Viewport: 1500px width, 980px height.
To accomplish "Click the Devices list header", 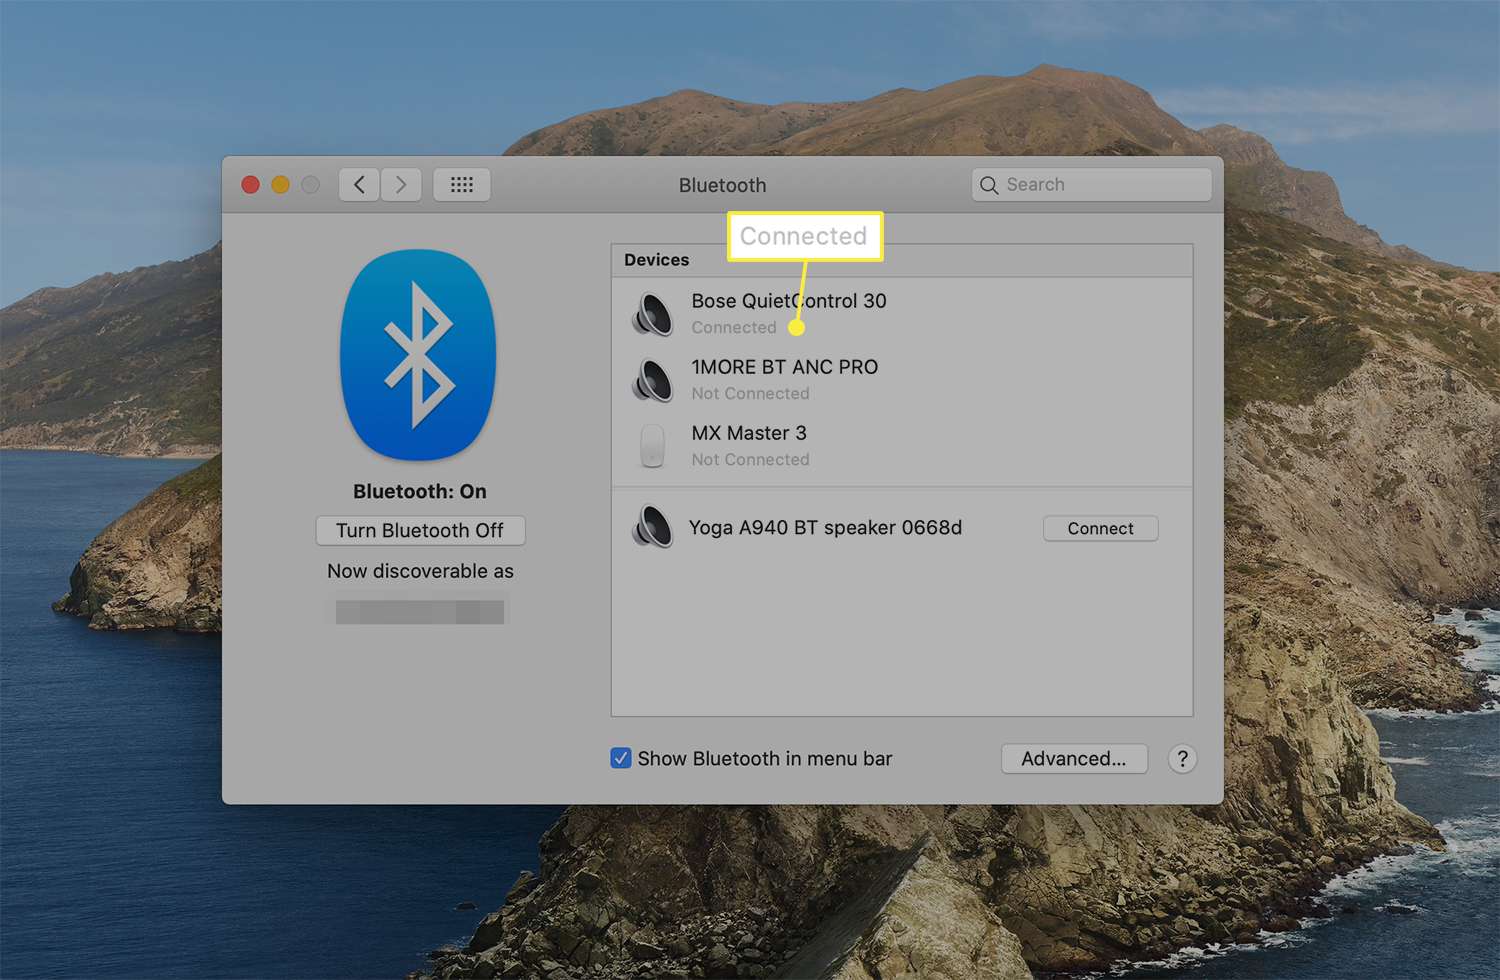I will pyautogui.click(x=902, y=260).
